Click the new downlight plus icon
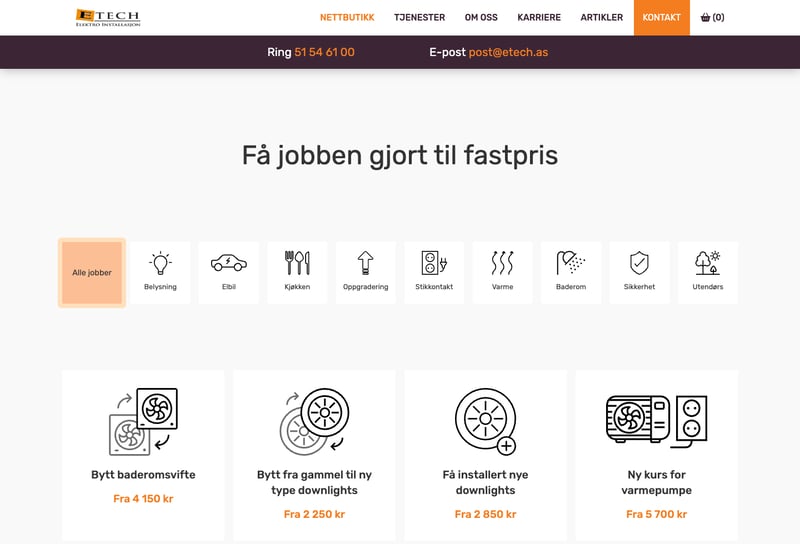This screenshot has width=800, height=544. pyautogui.click(x=485, y=422)
